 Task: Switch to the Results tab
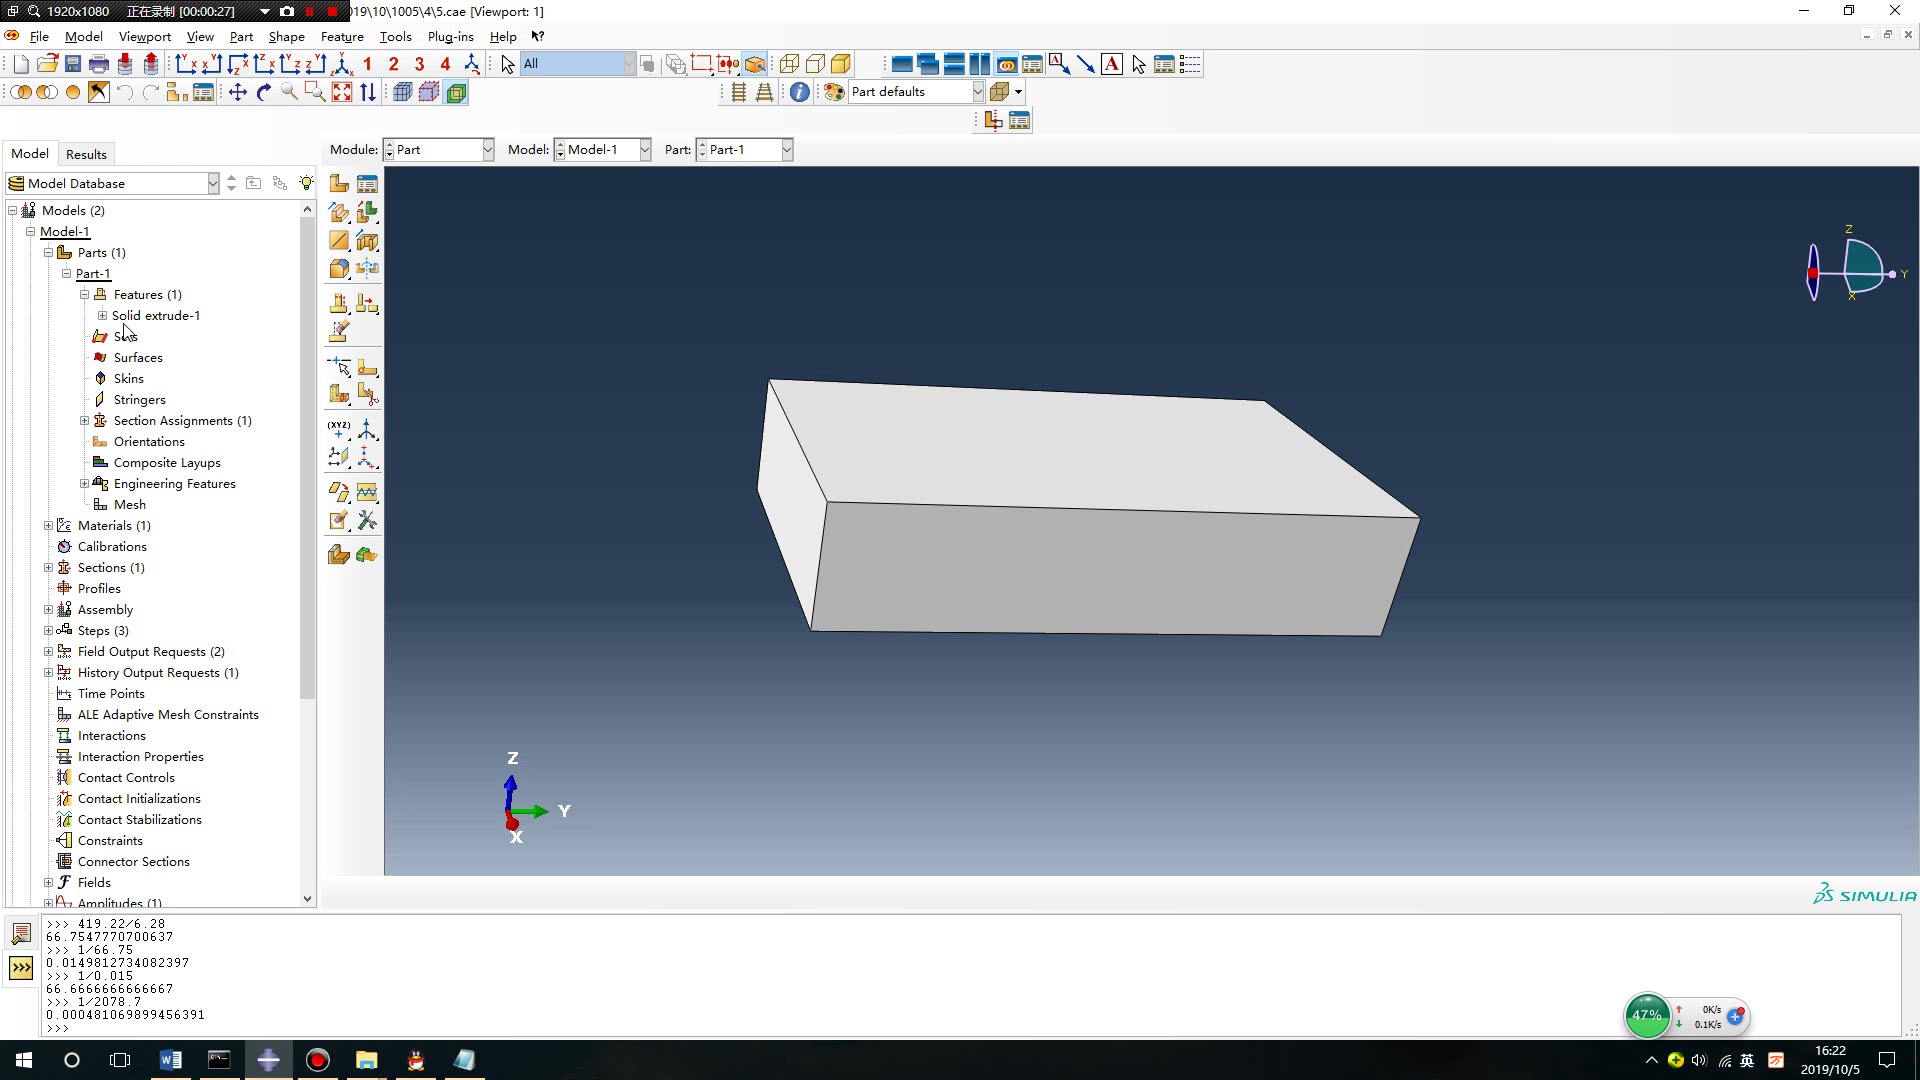coord(86,154)
